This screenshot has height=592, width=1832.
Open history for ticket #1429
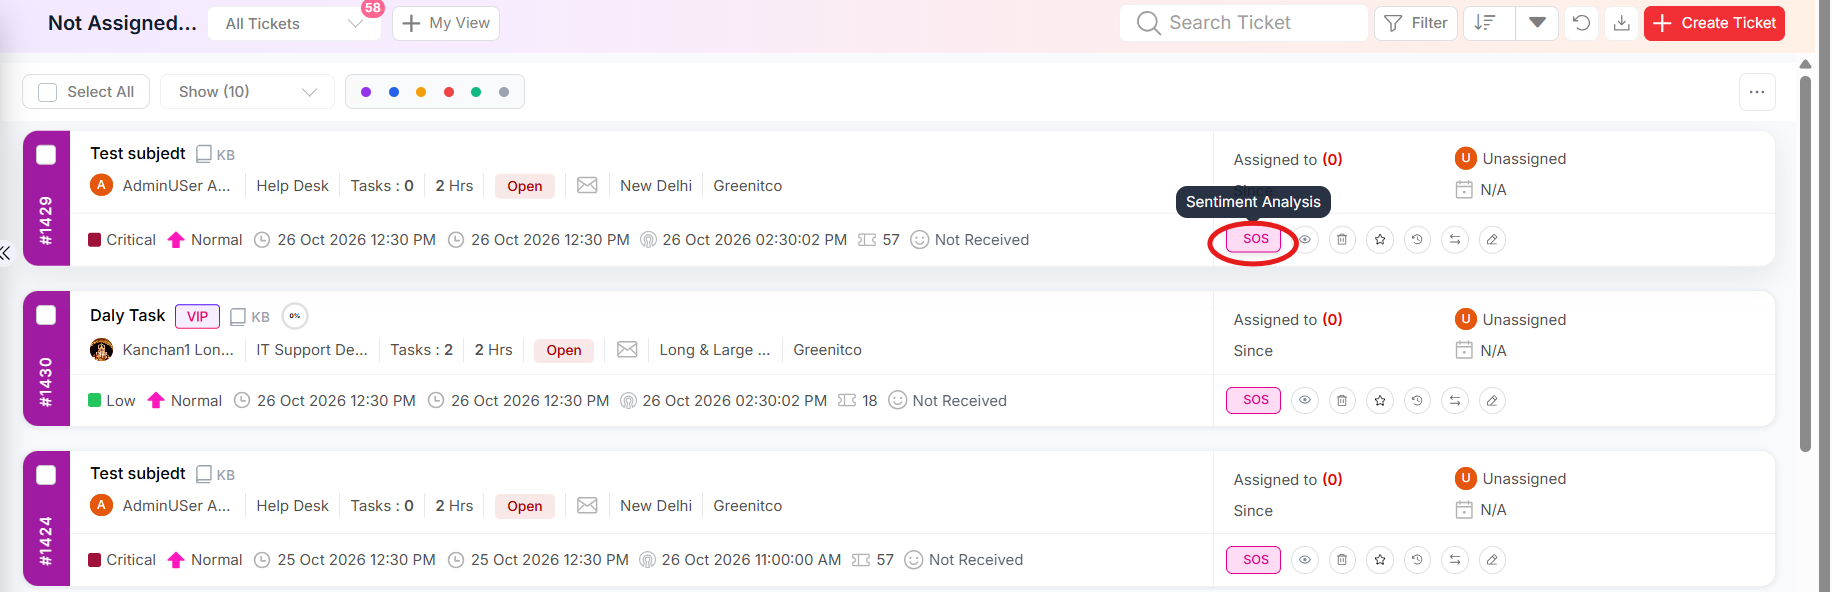tap(1417, 240)
